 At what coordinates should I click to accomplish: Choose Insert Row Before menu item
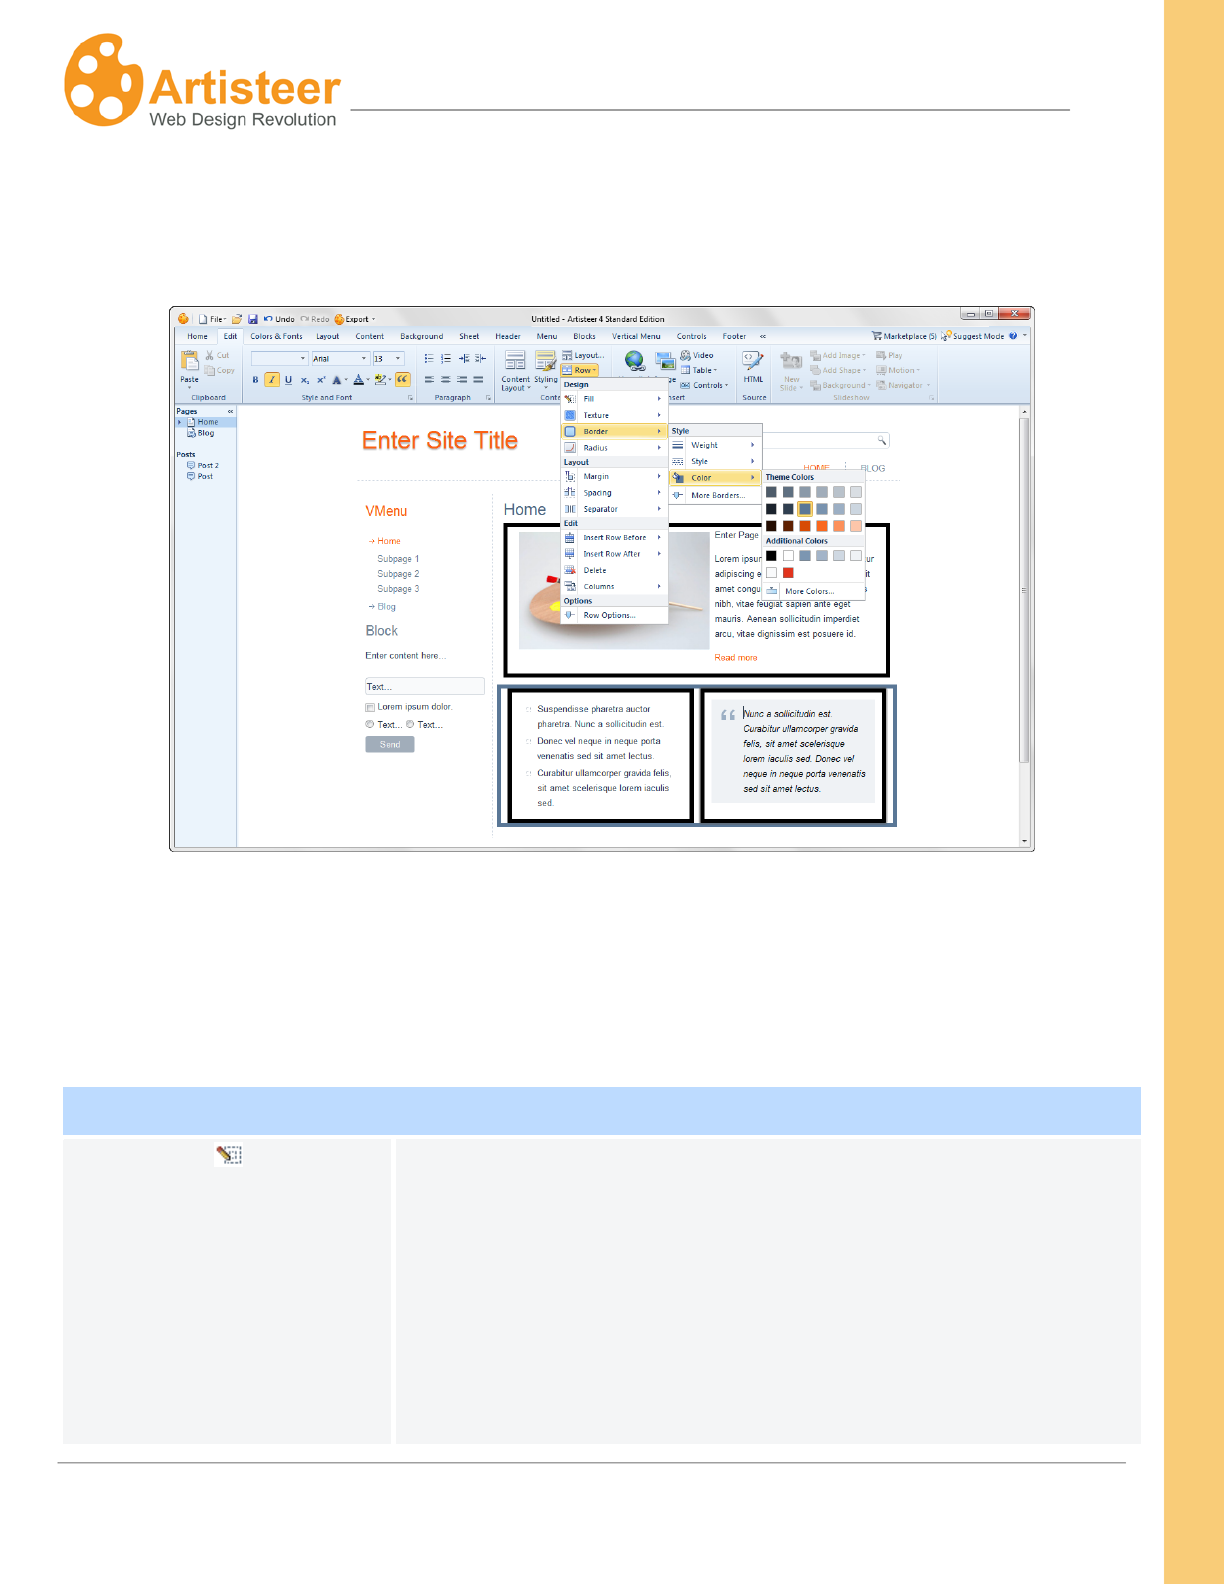click(614, 538)
